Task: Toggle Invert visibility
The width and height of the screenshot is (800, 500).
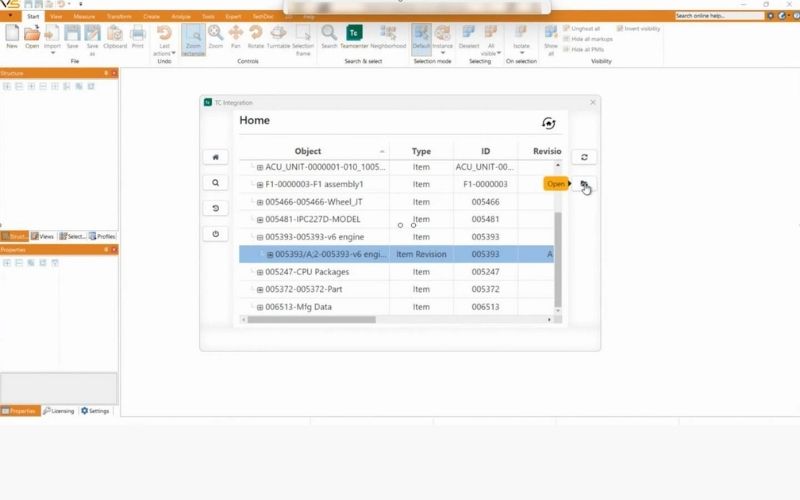Action: pos(638,29)
